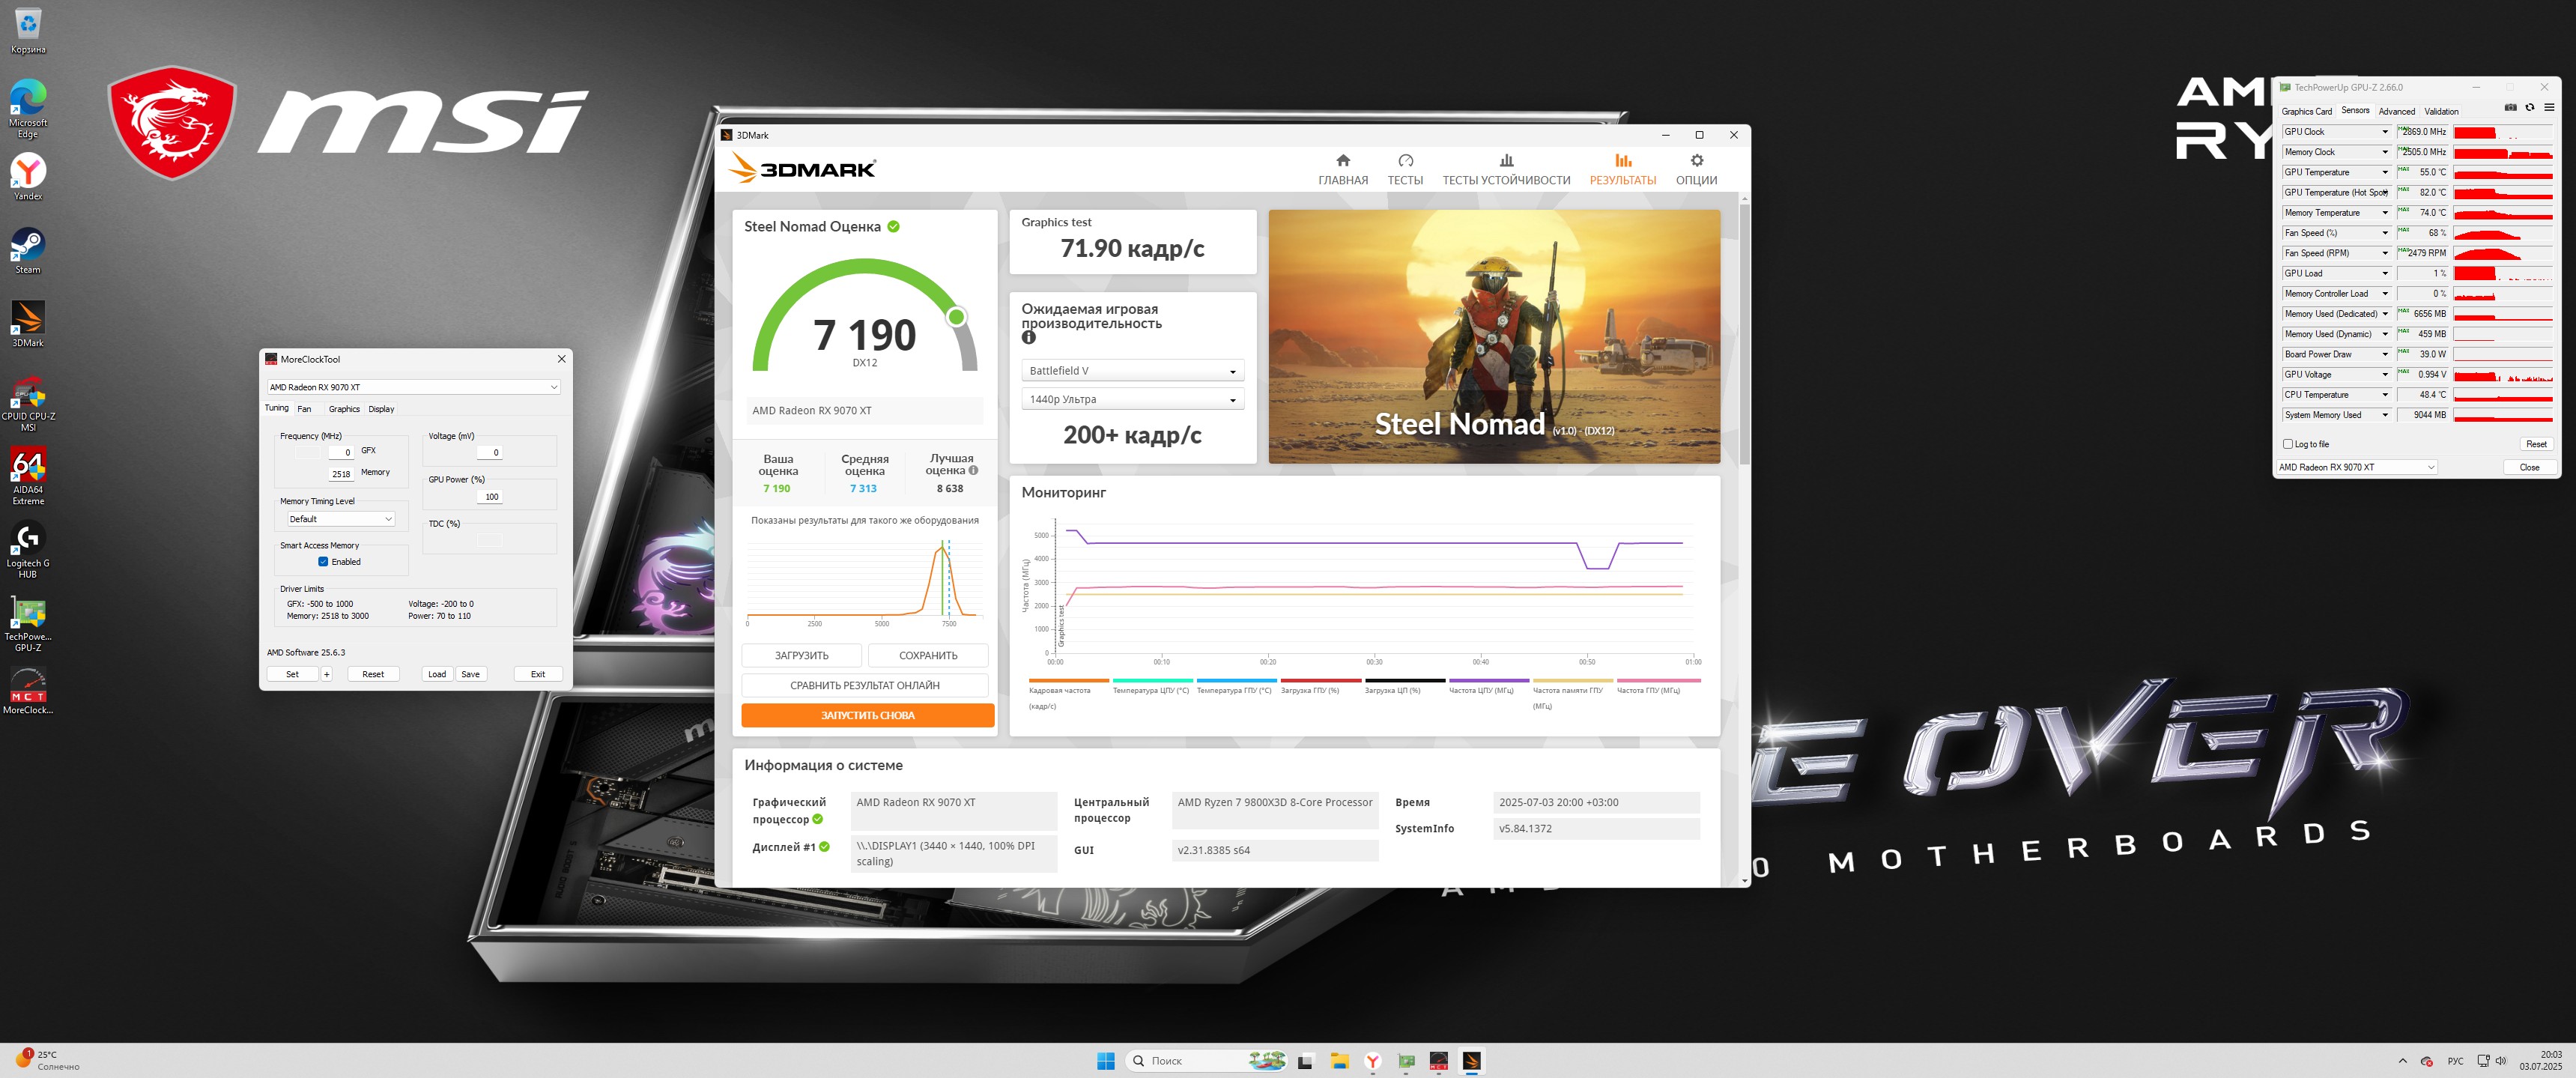The height and width of the screenshot is (1078, 2576).
Task: Click GPU Power percent input field
Action: (x=490, y=496)
